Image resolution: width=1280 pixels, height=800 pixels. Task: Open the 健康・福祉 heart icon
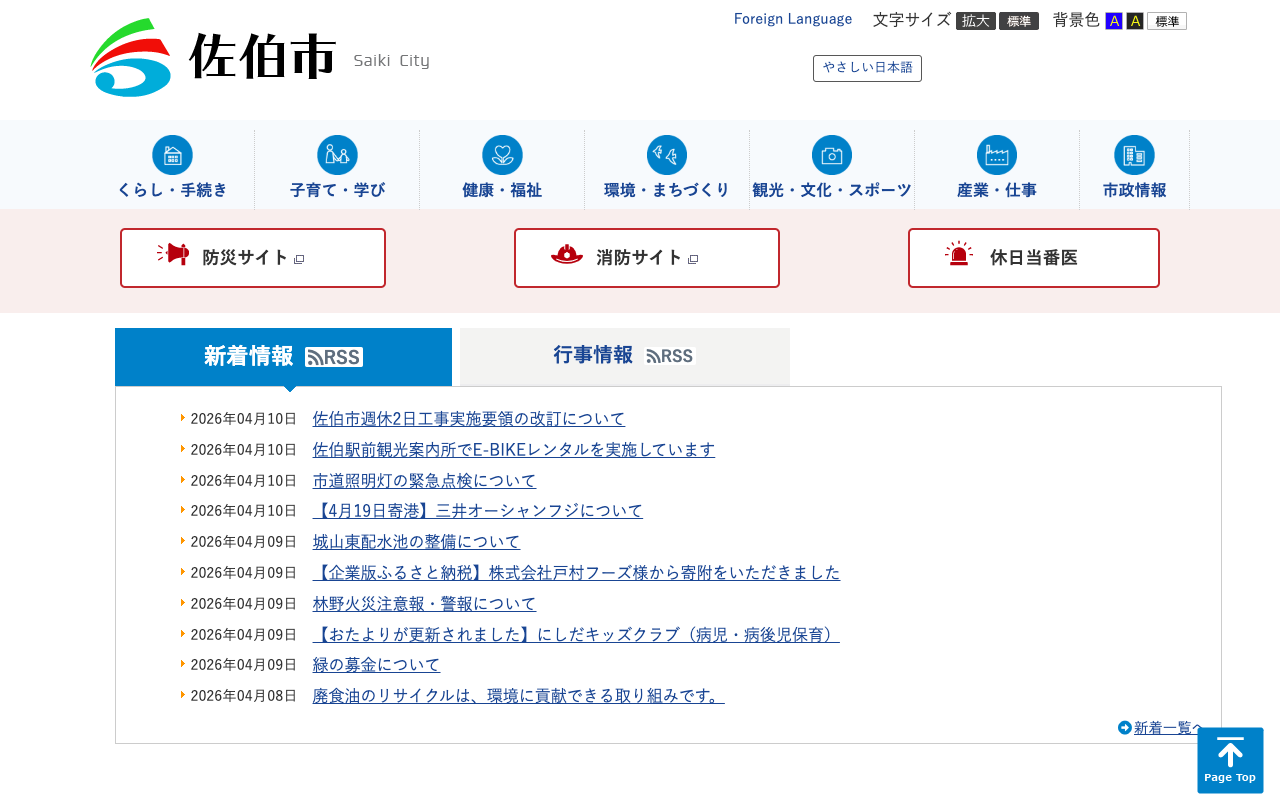(502, 155)
